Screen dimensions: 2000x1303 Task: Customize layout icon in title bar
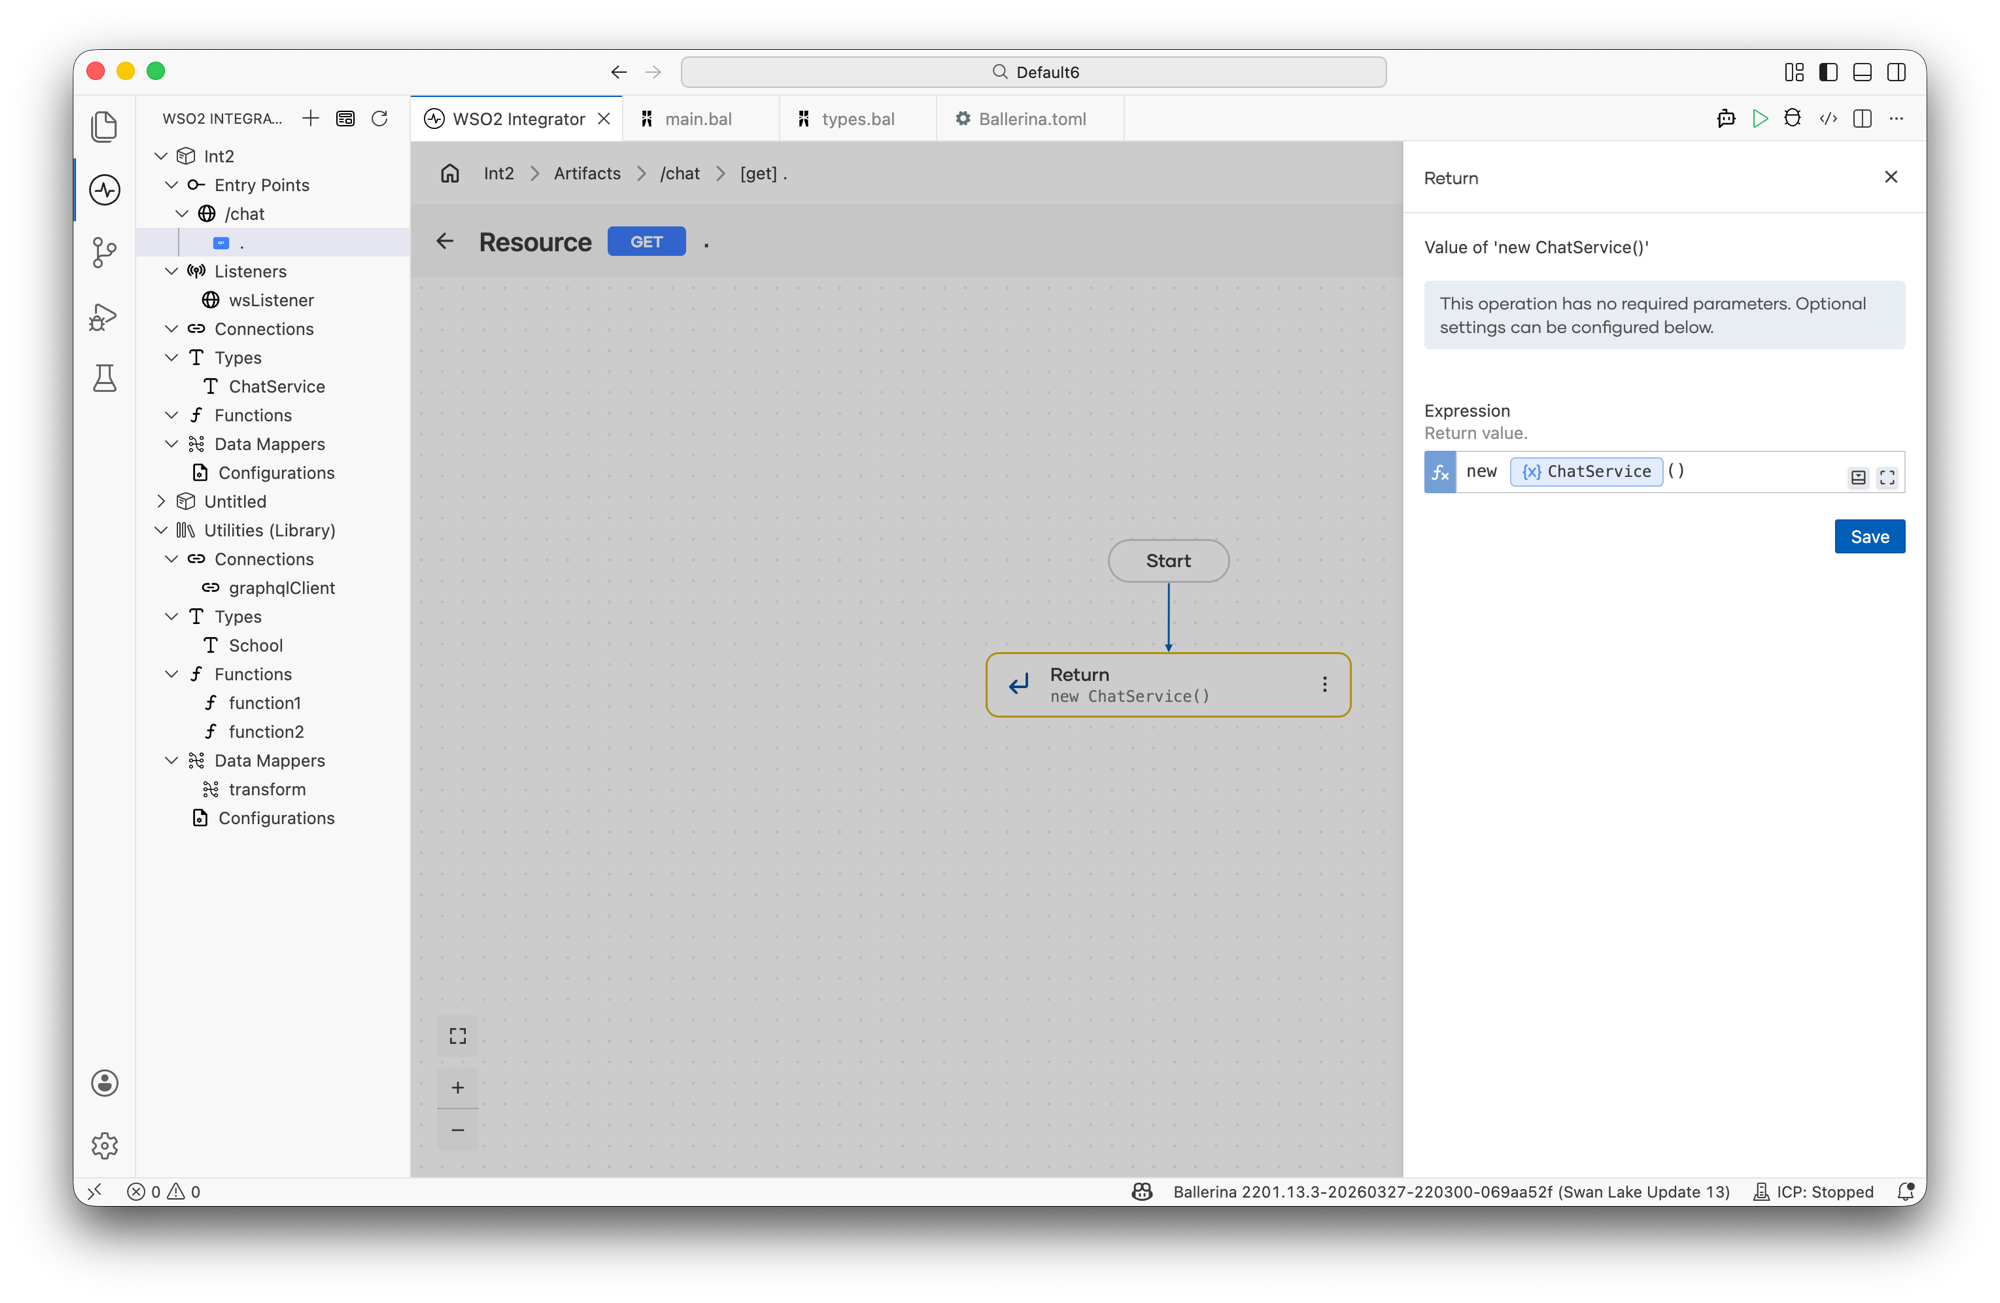pos(1794,72)
